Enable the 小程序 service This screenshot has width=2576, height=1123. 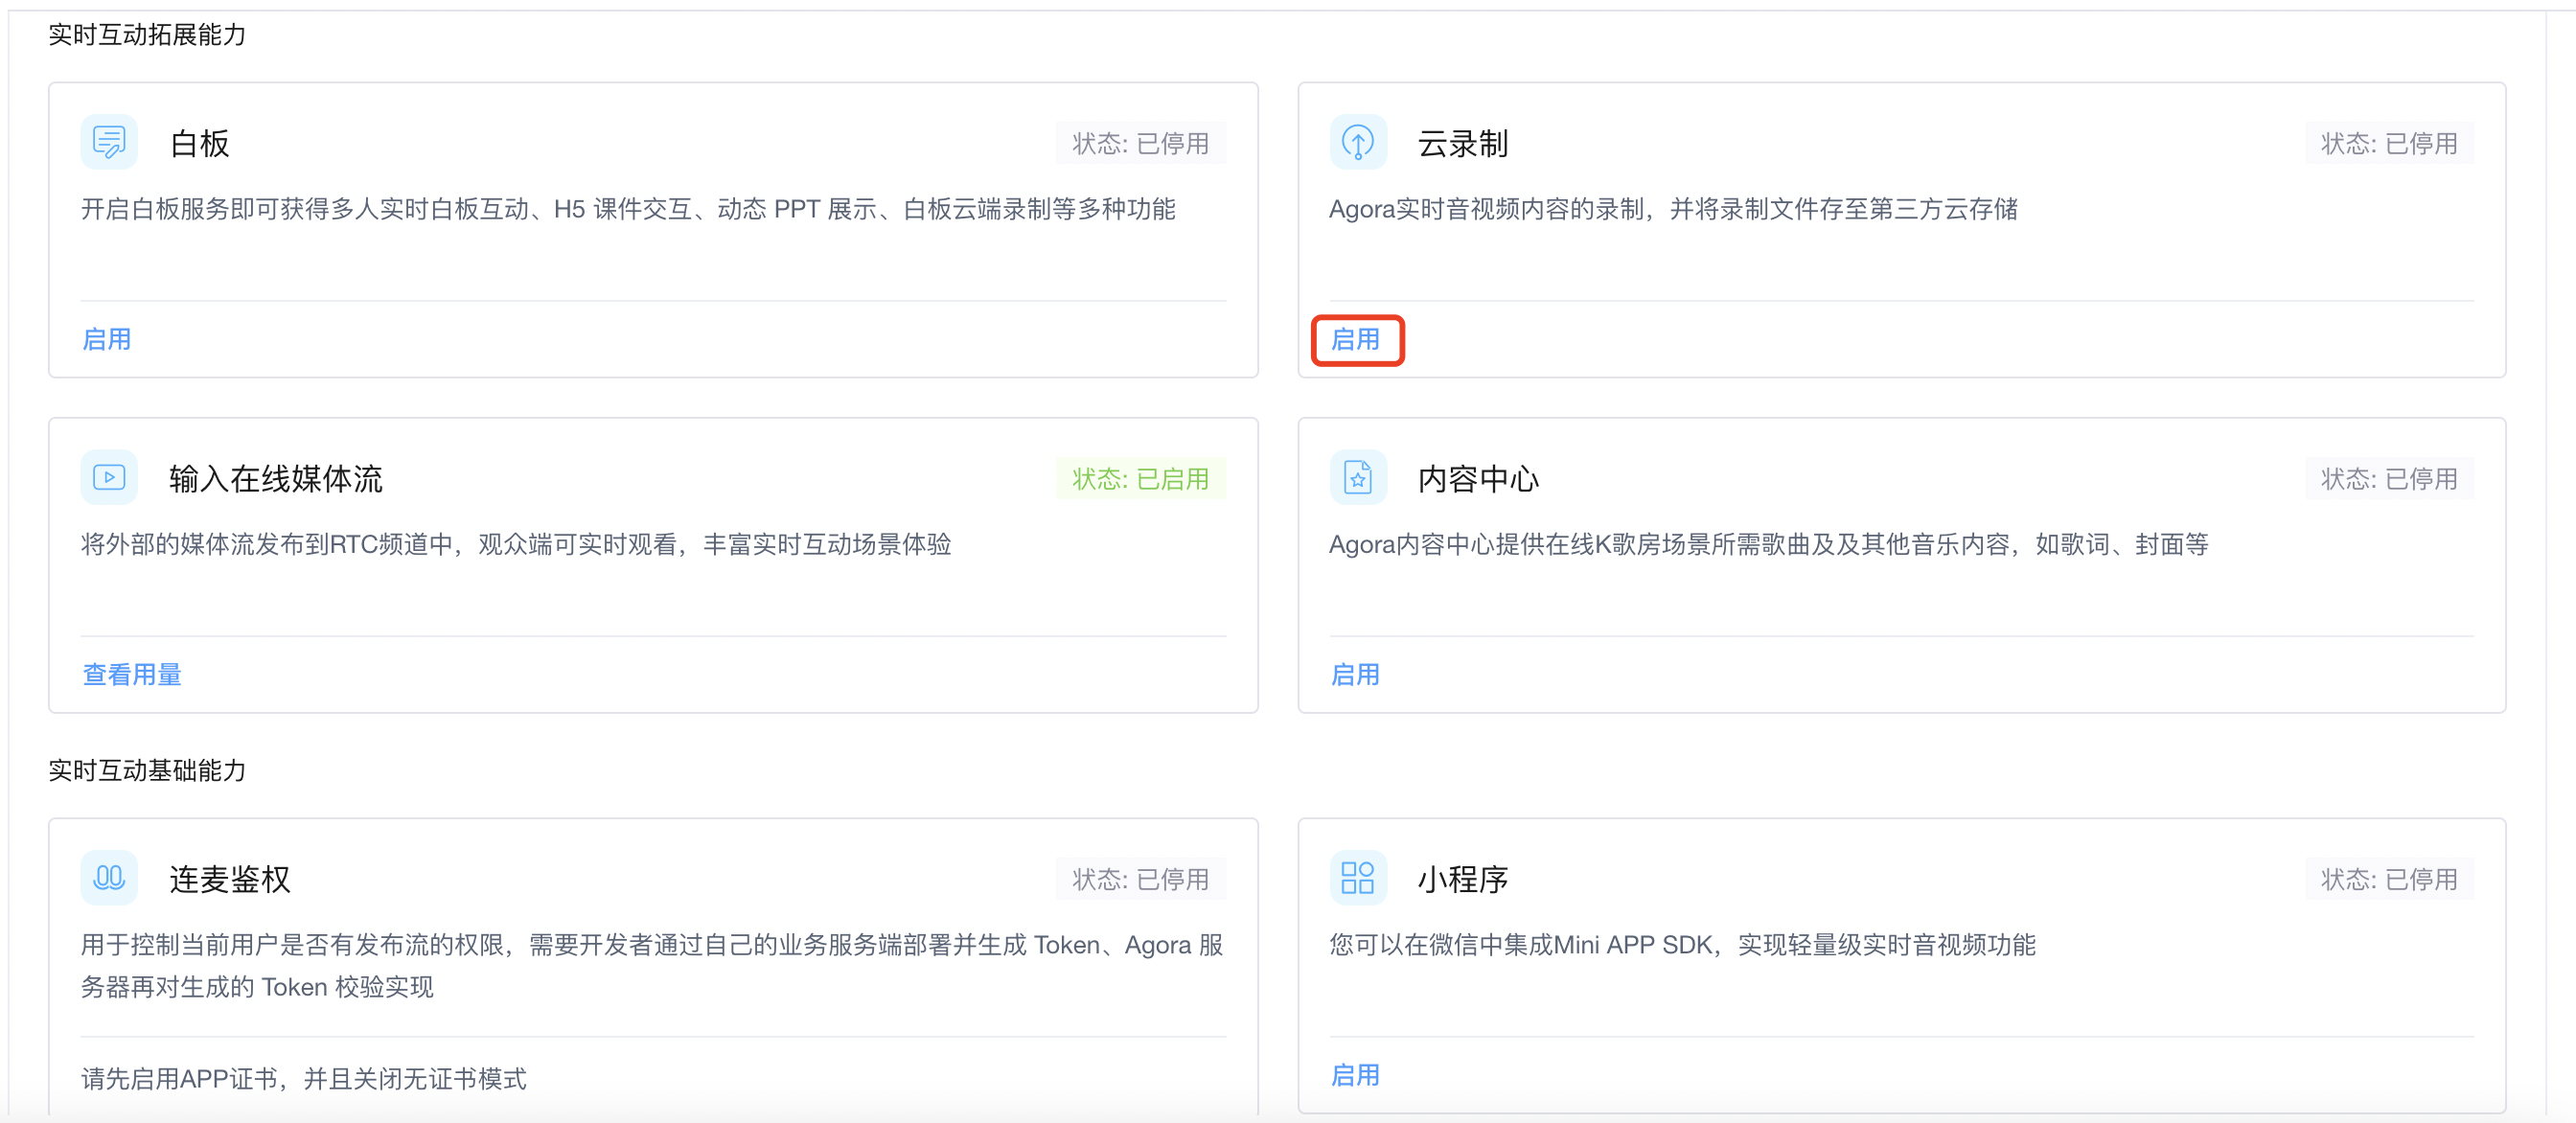[1356, 1074]
